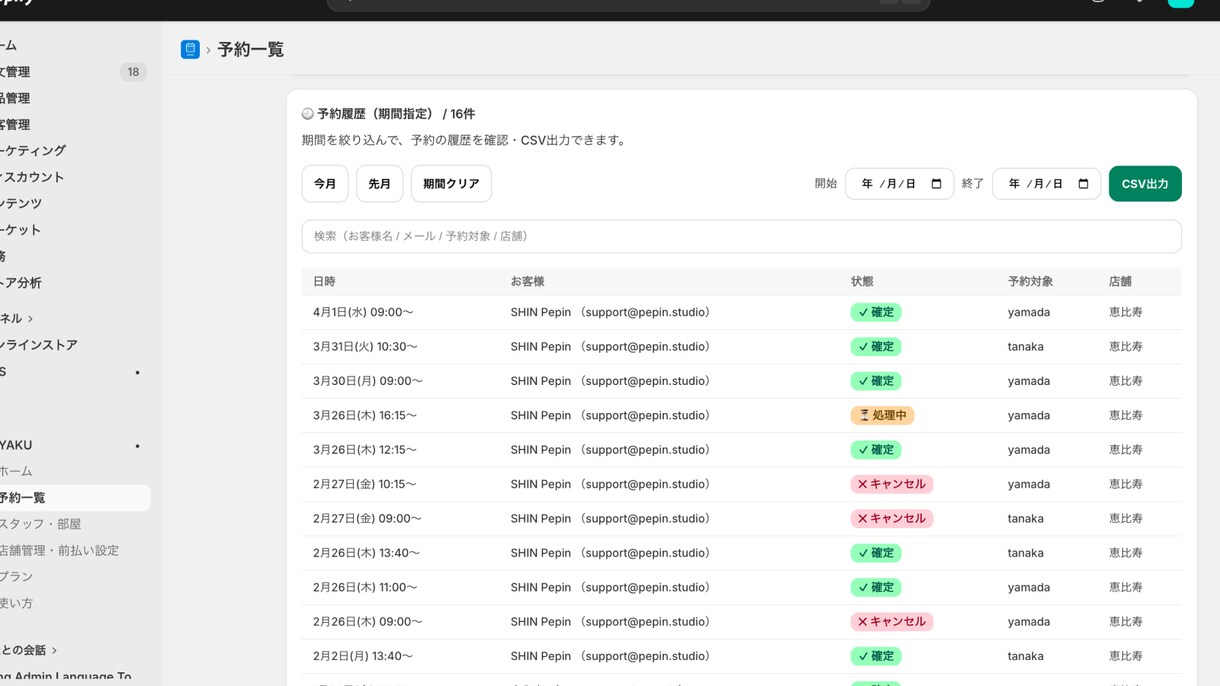Click the 状態 column header
Image resolution: width=1220 pixels, height=686 pixels.
862,282
